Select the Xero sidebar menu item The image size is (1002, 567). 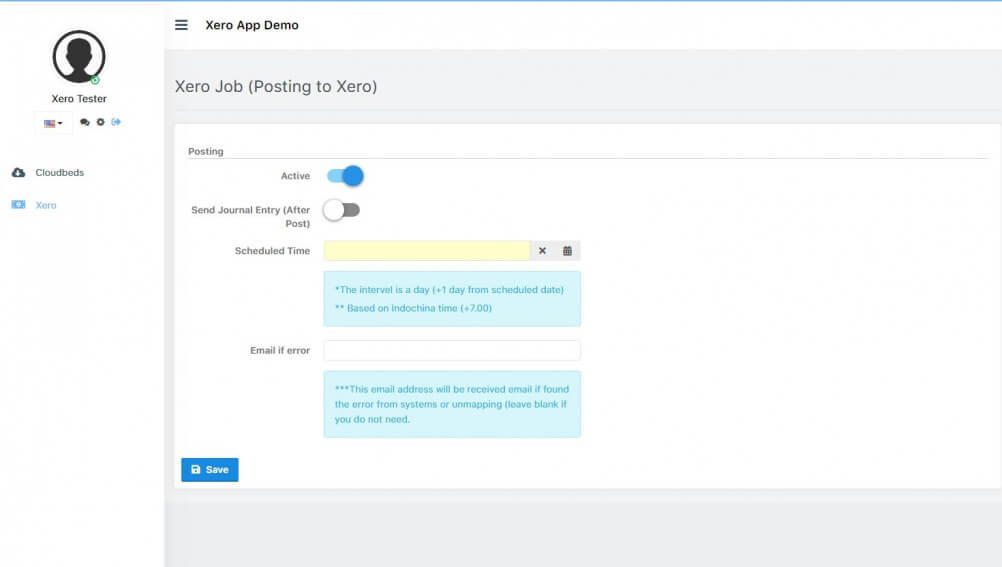pos(46,205)
